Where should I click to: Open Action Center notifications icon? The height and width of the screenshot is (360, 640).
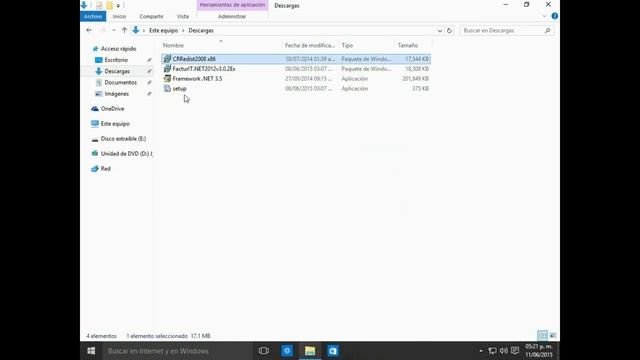click(515, 351)
